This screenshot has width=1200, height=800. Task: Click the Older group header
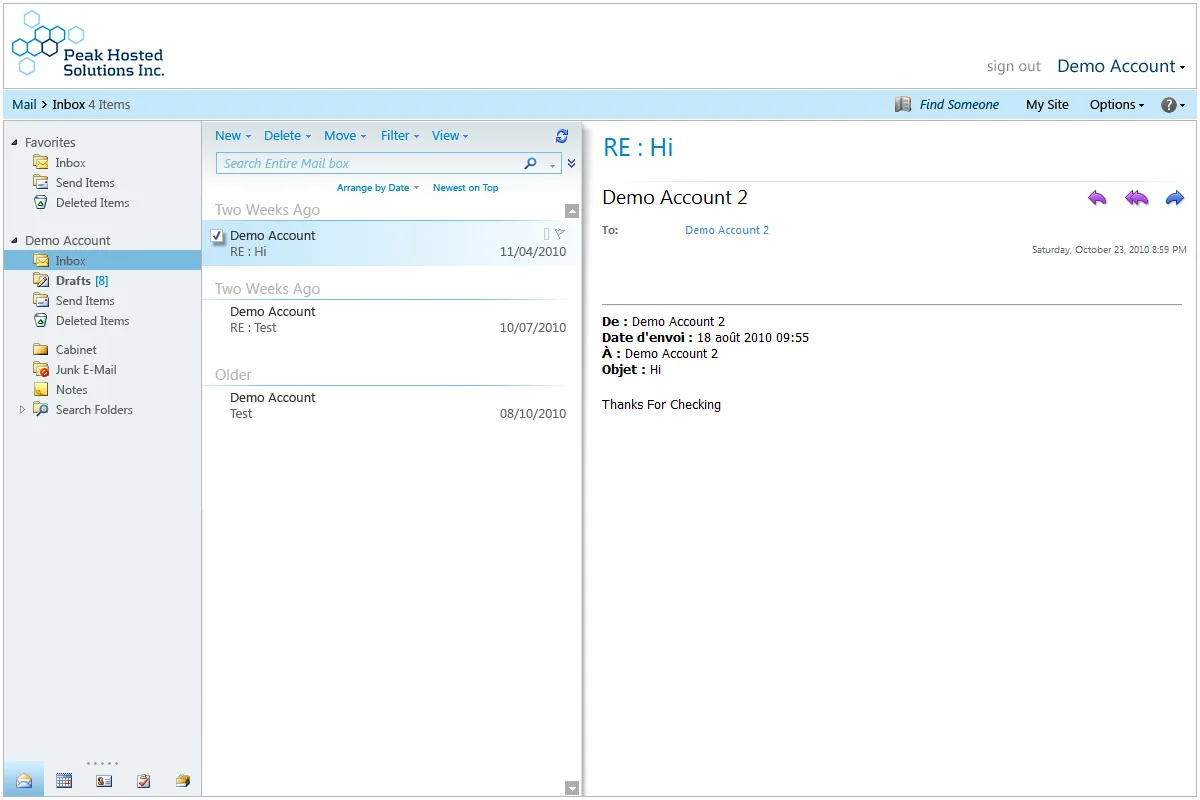pyautogui.click(x=233, y=375)
